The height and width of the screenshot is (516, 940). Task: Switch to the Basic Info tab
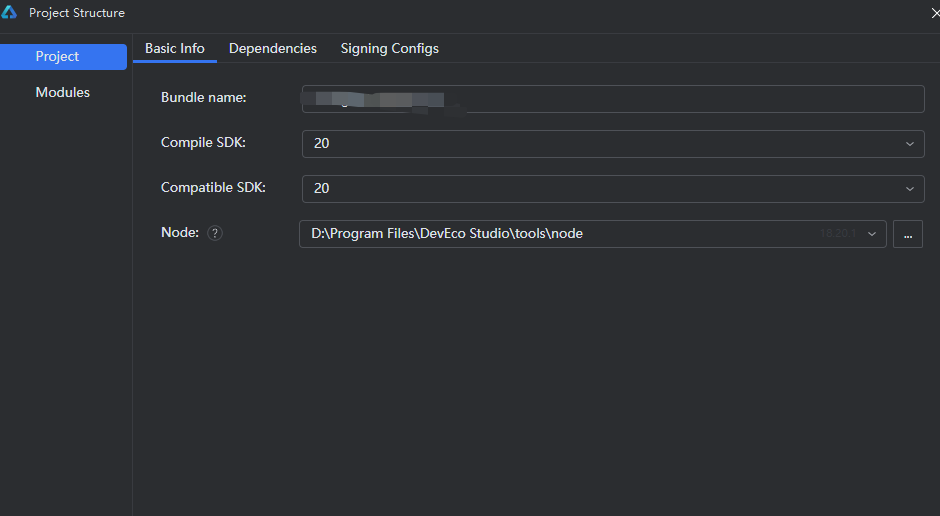tap(175, 49)
